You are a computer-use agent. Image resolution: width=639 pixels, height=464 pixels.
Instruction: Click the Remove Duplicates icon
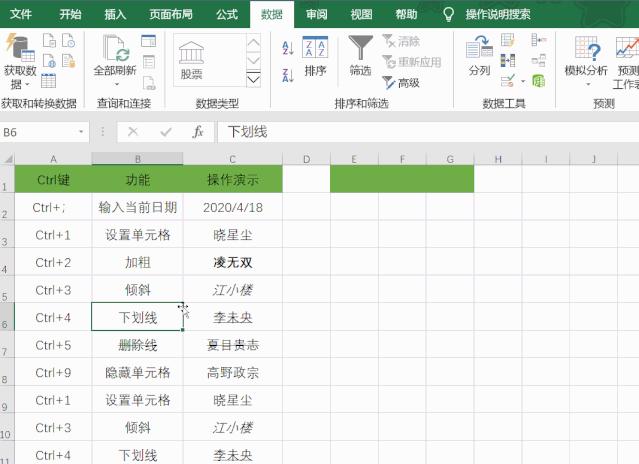(x=508, y=61)
